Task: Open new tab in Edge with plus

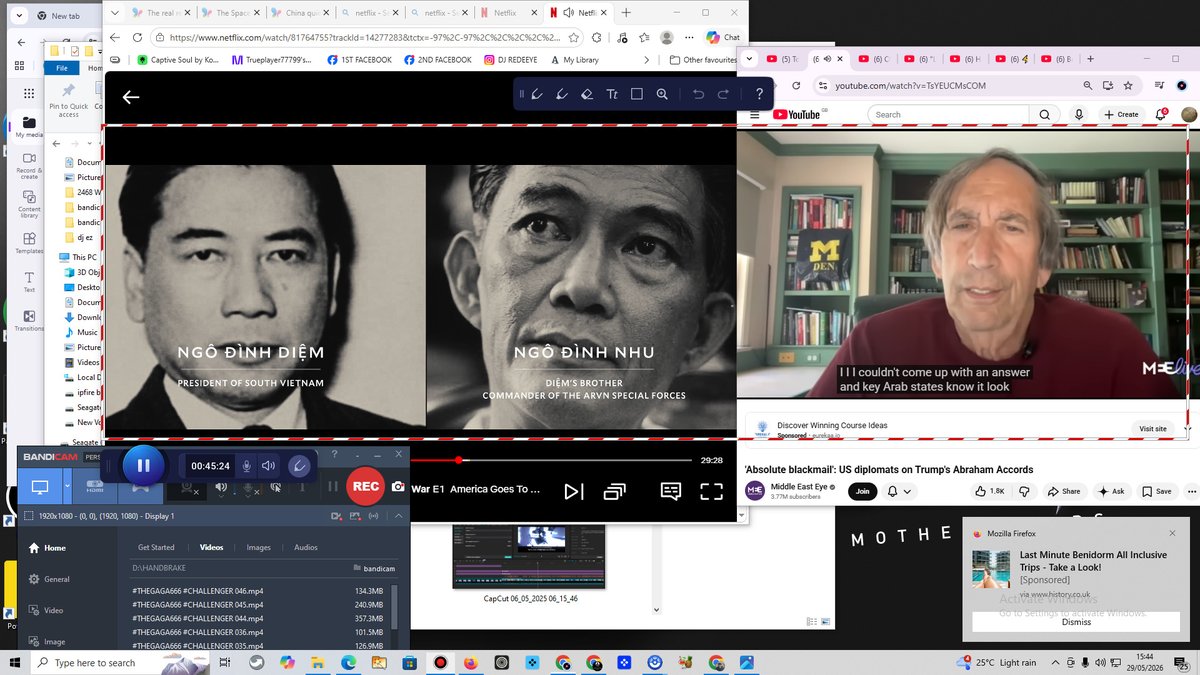Action: [626, 13]
